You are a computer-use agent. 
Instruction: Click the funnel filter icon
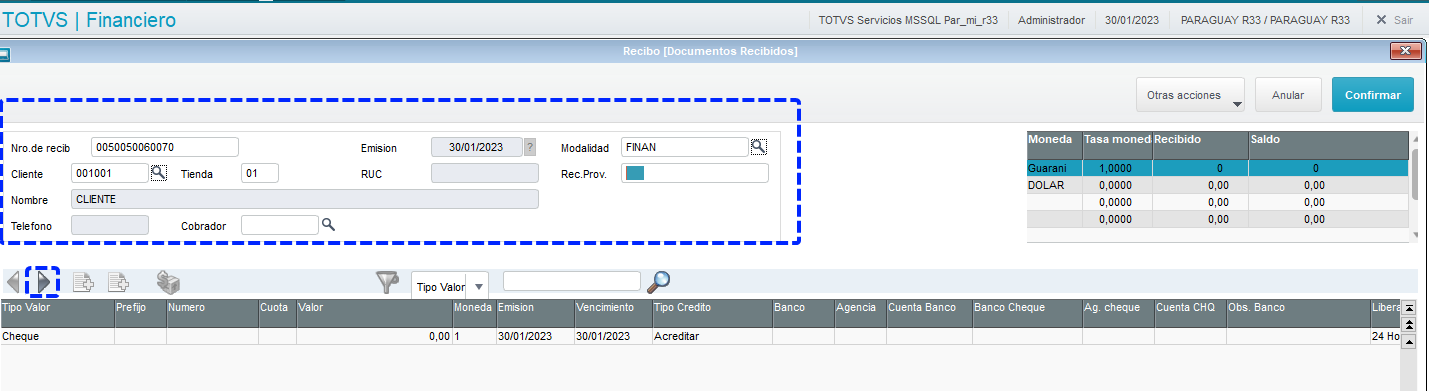coord(388,283)
